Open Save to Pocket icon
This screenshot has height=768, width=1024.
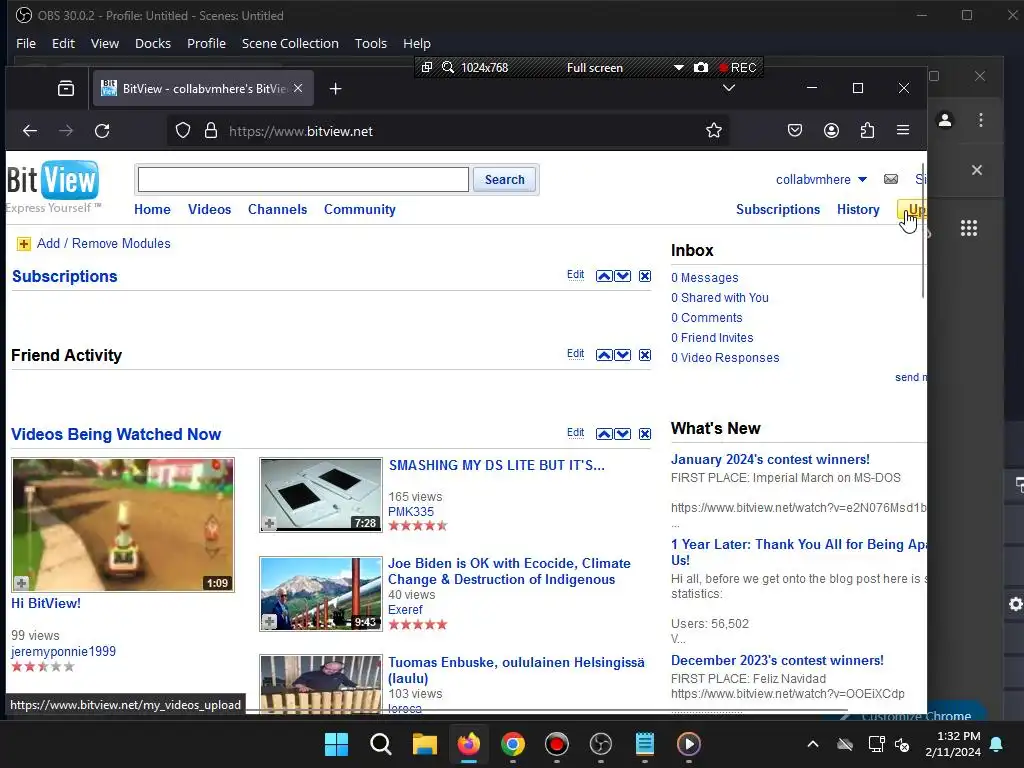(x=795, y=131)
